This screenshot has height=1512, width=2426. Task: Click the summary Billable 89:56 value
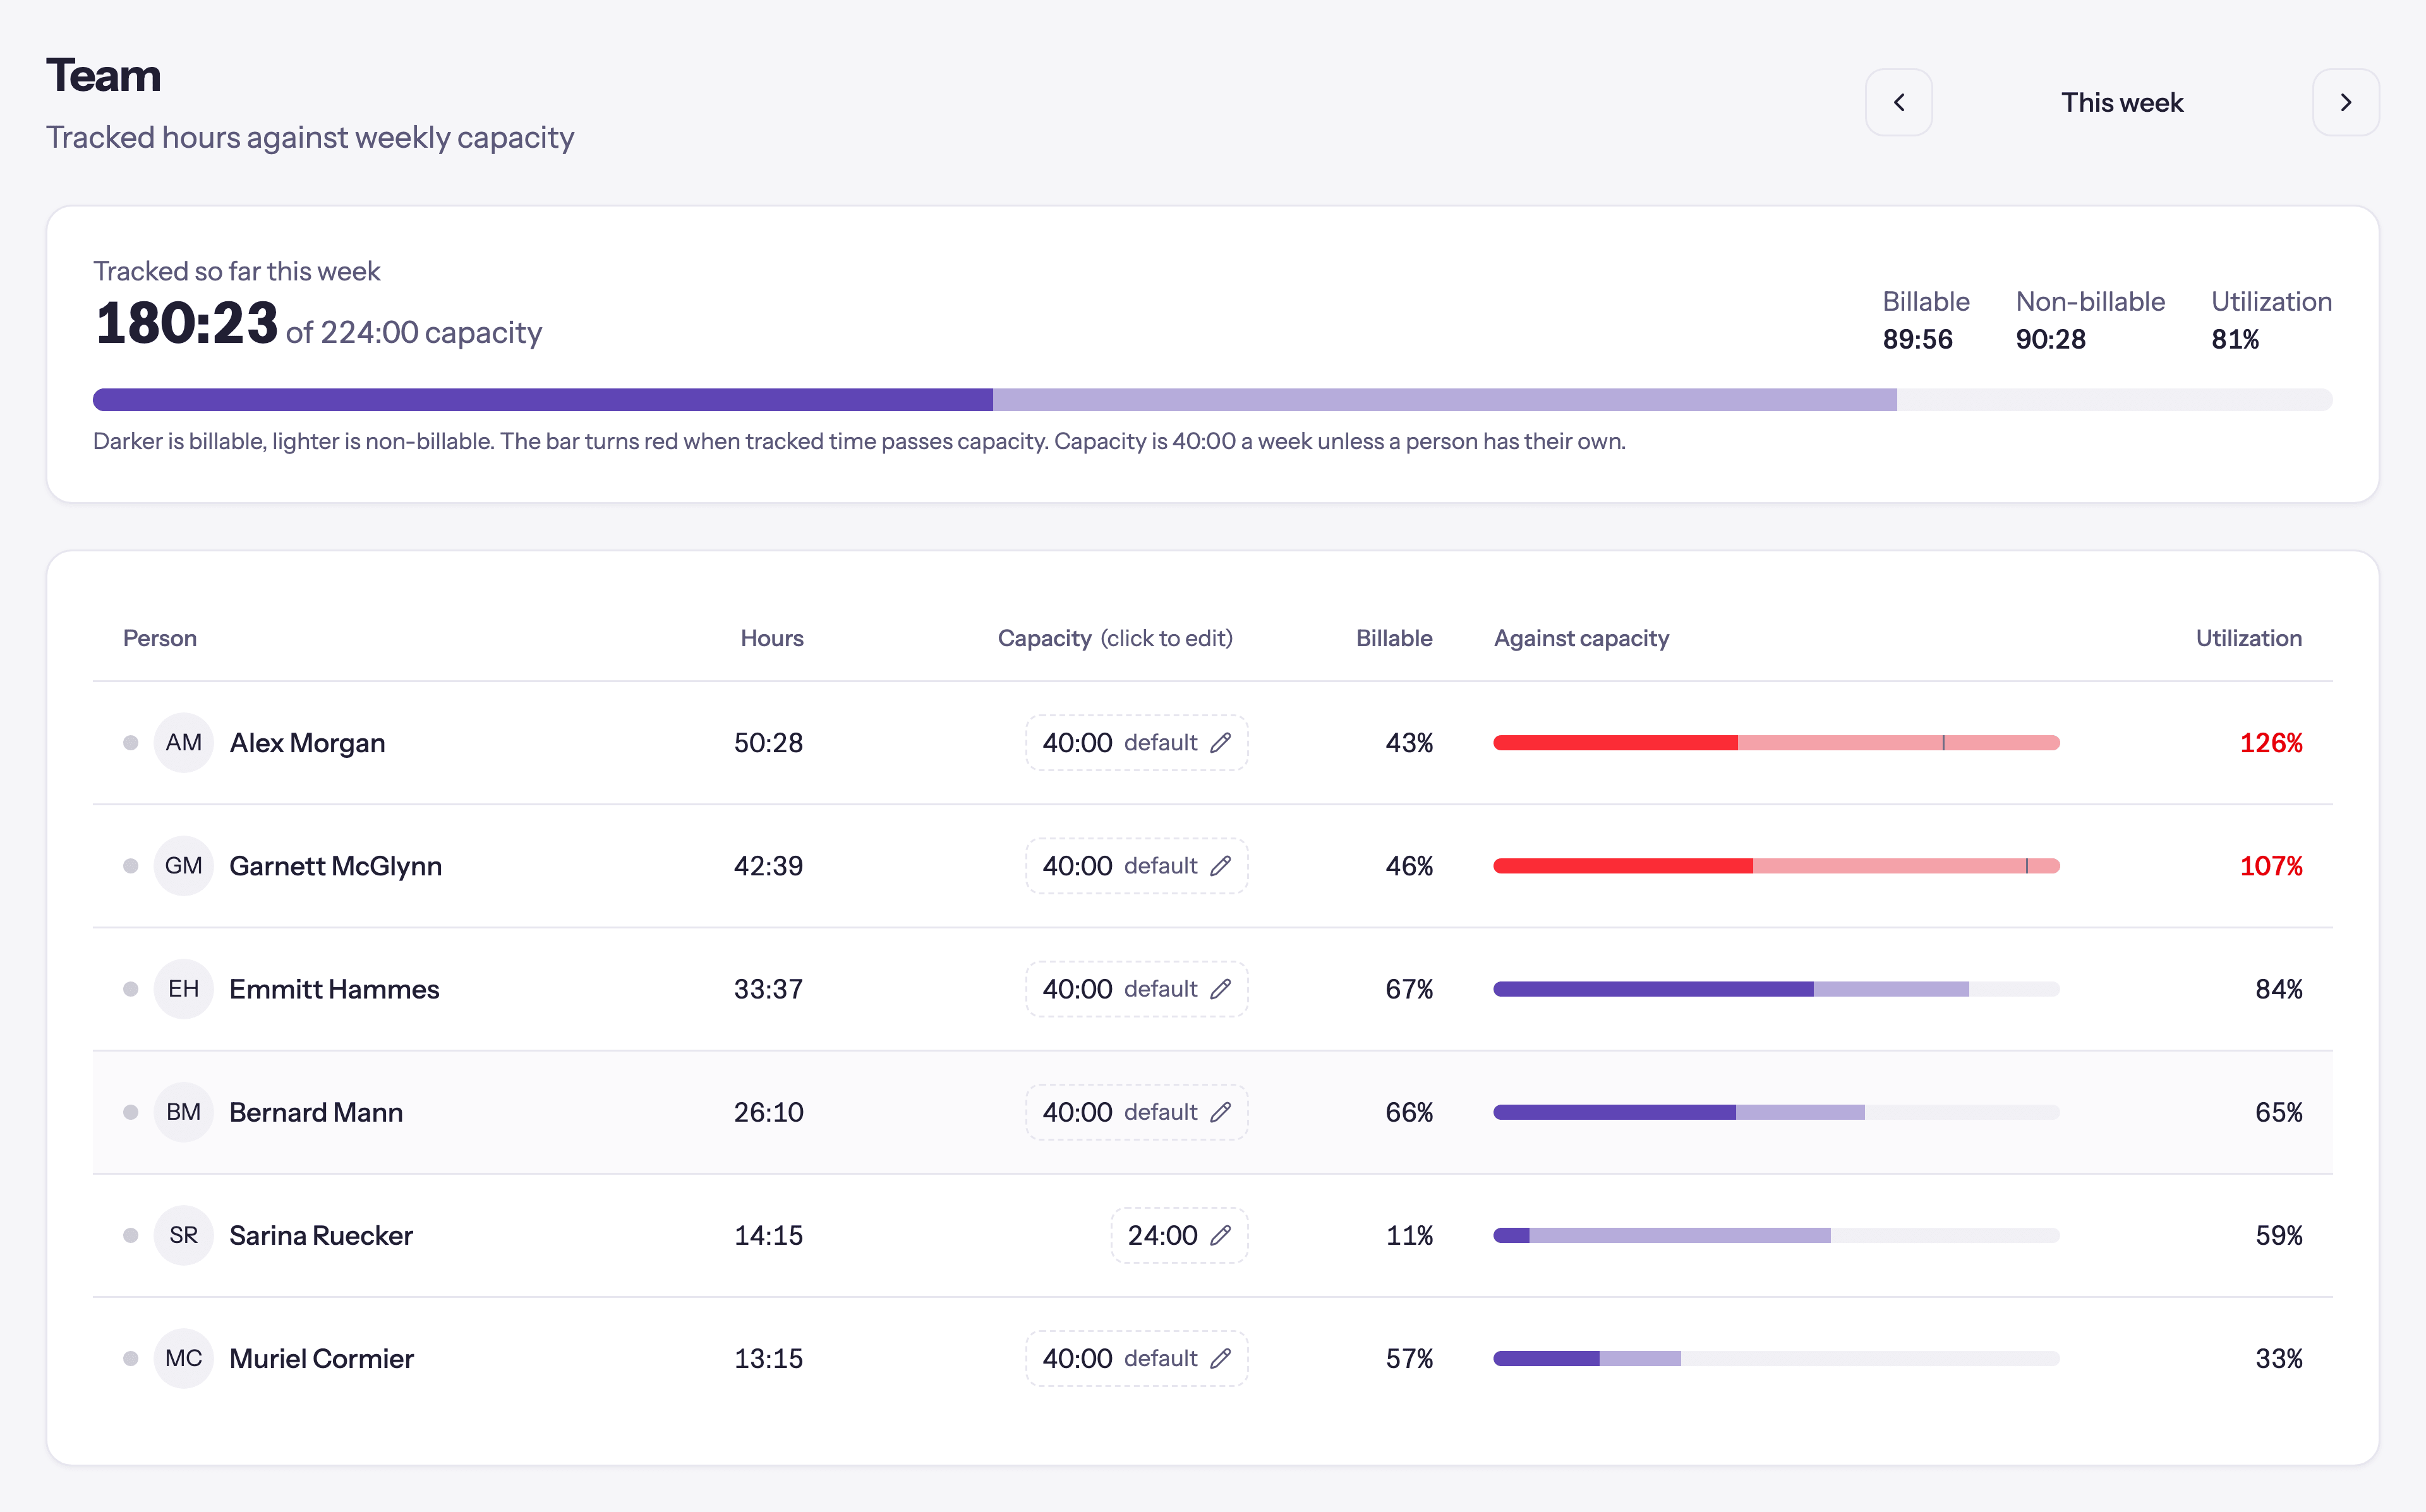pos(1917,339)
